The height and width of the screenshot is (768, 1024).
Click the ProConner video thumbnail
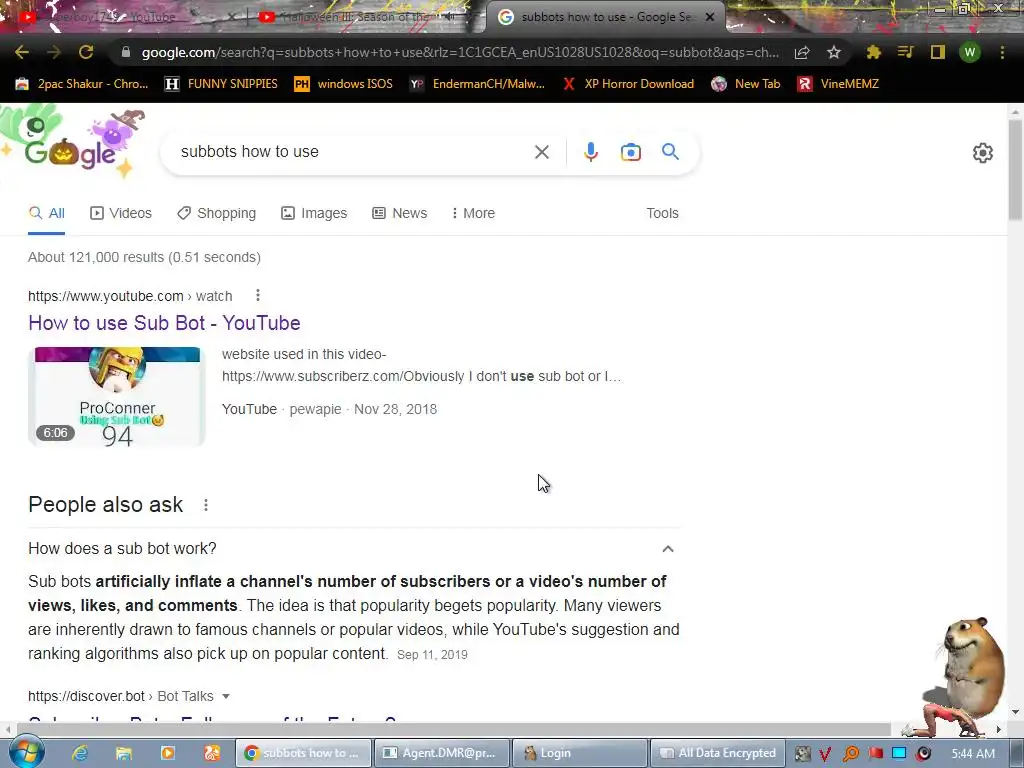click(x=117, y=396)
